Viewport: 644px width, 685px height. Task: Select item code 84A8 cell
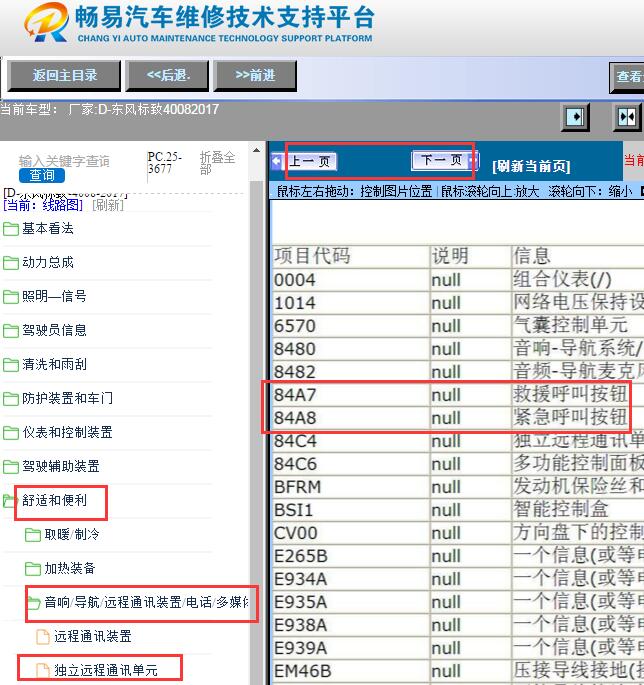tap(351, 418)
